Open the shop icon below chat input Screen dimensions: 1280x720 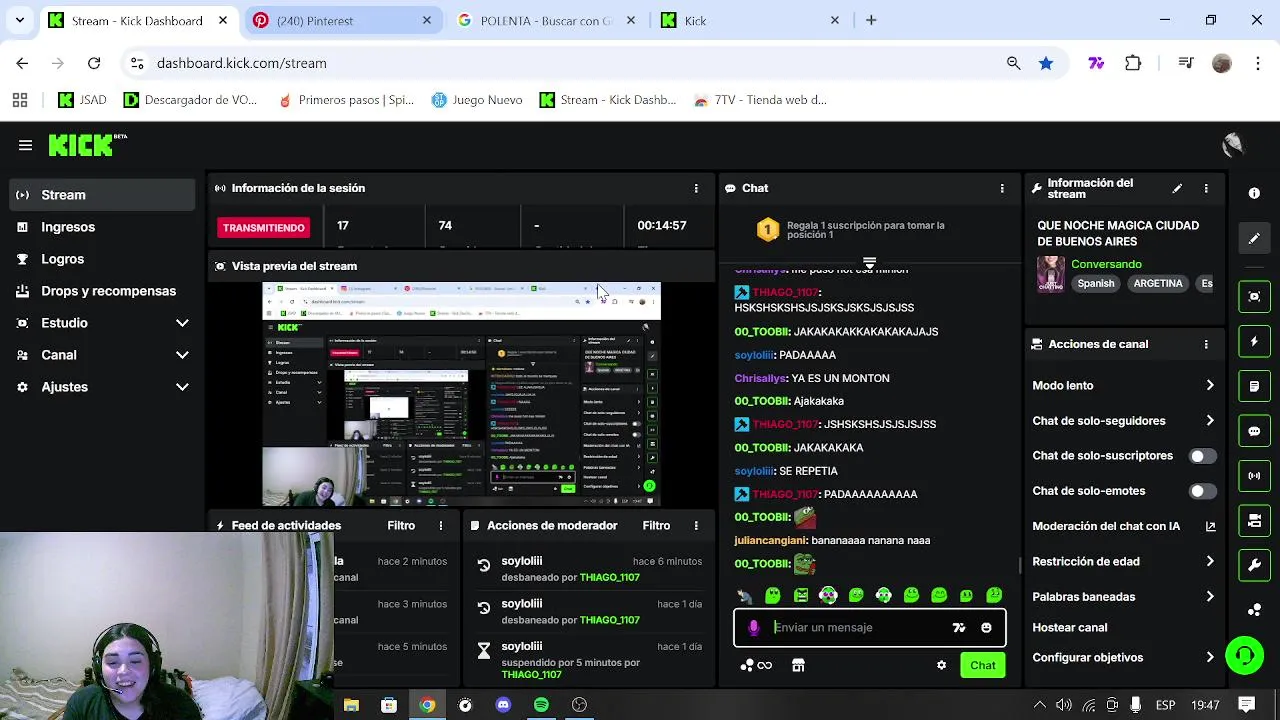(798, 665)
